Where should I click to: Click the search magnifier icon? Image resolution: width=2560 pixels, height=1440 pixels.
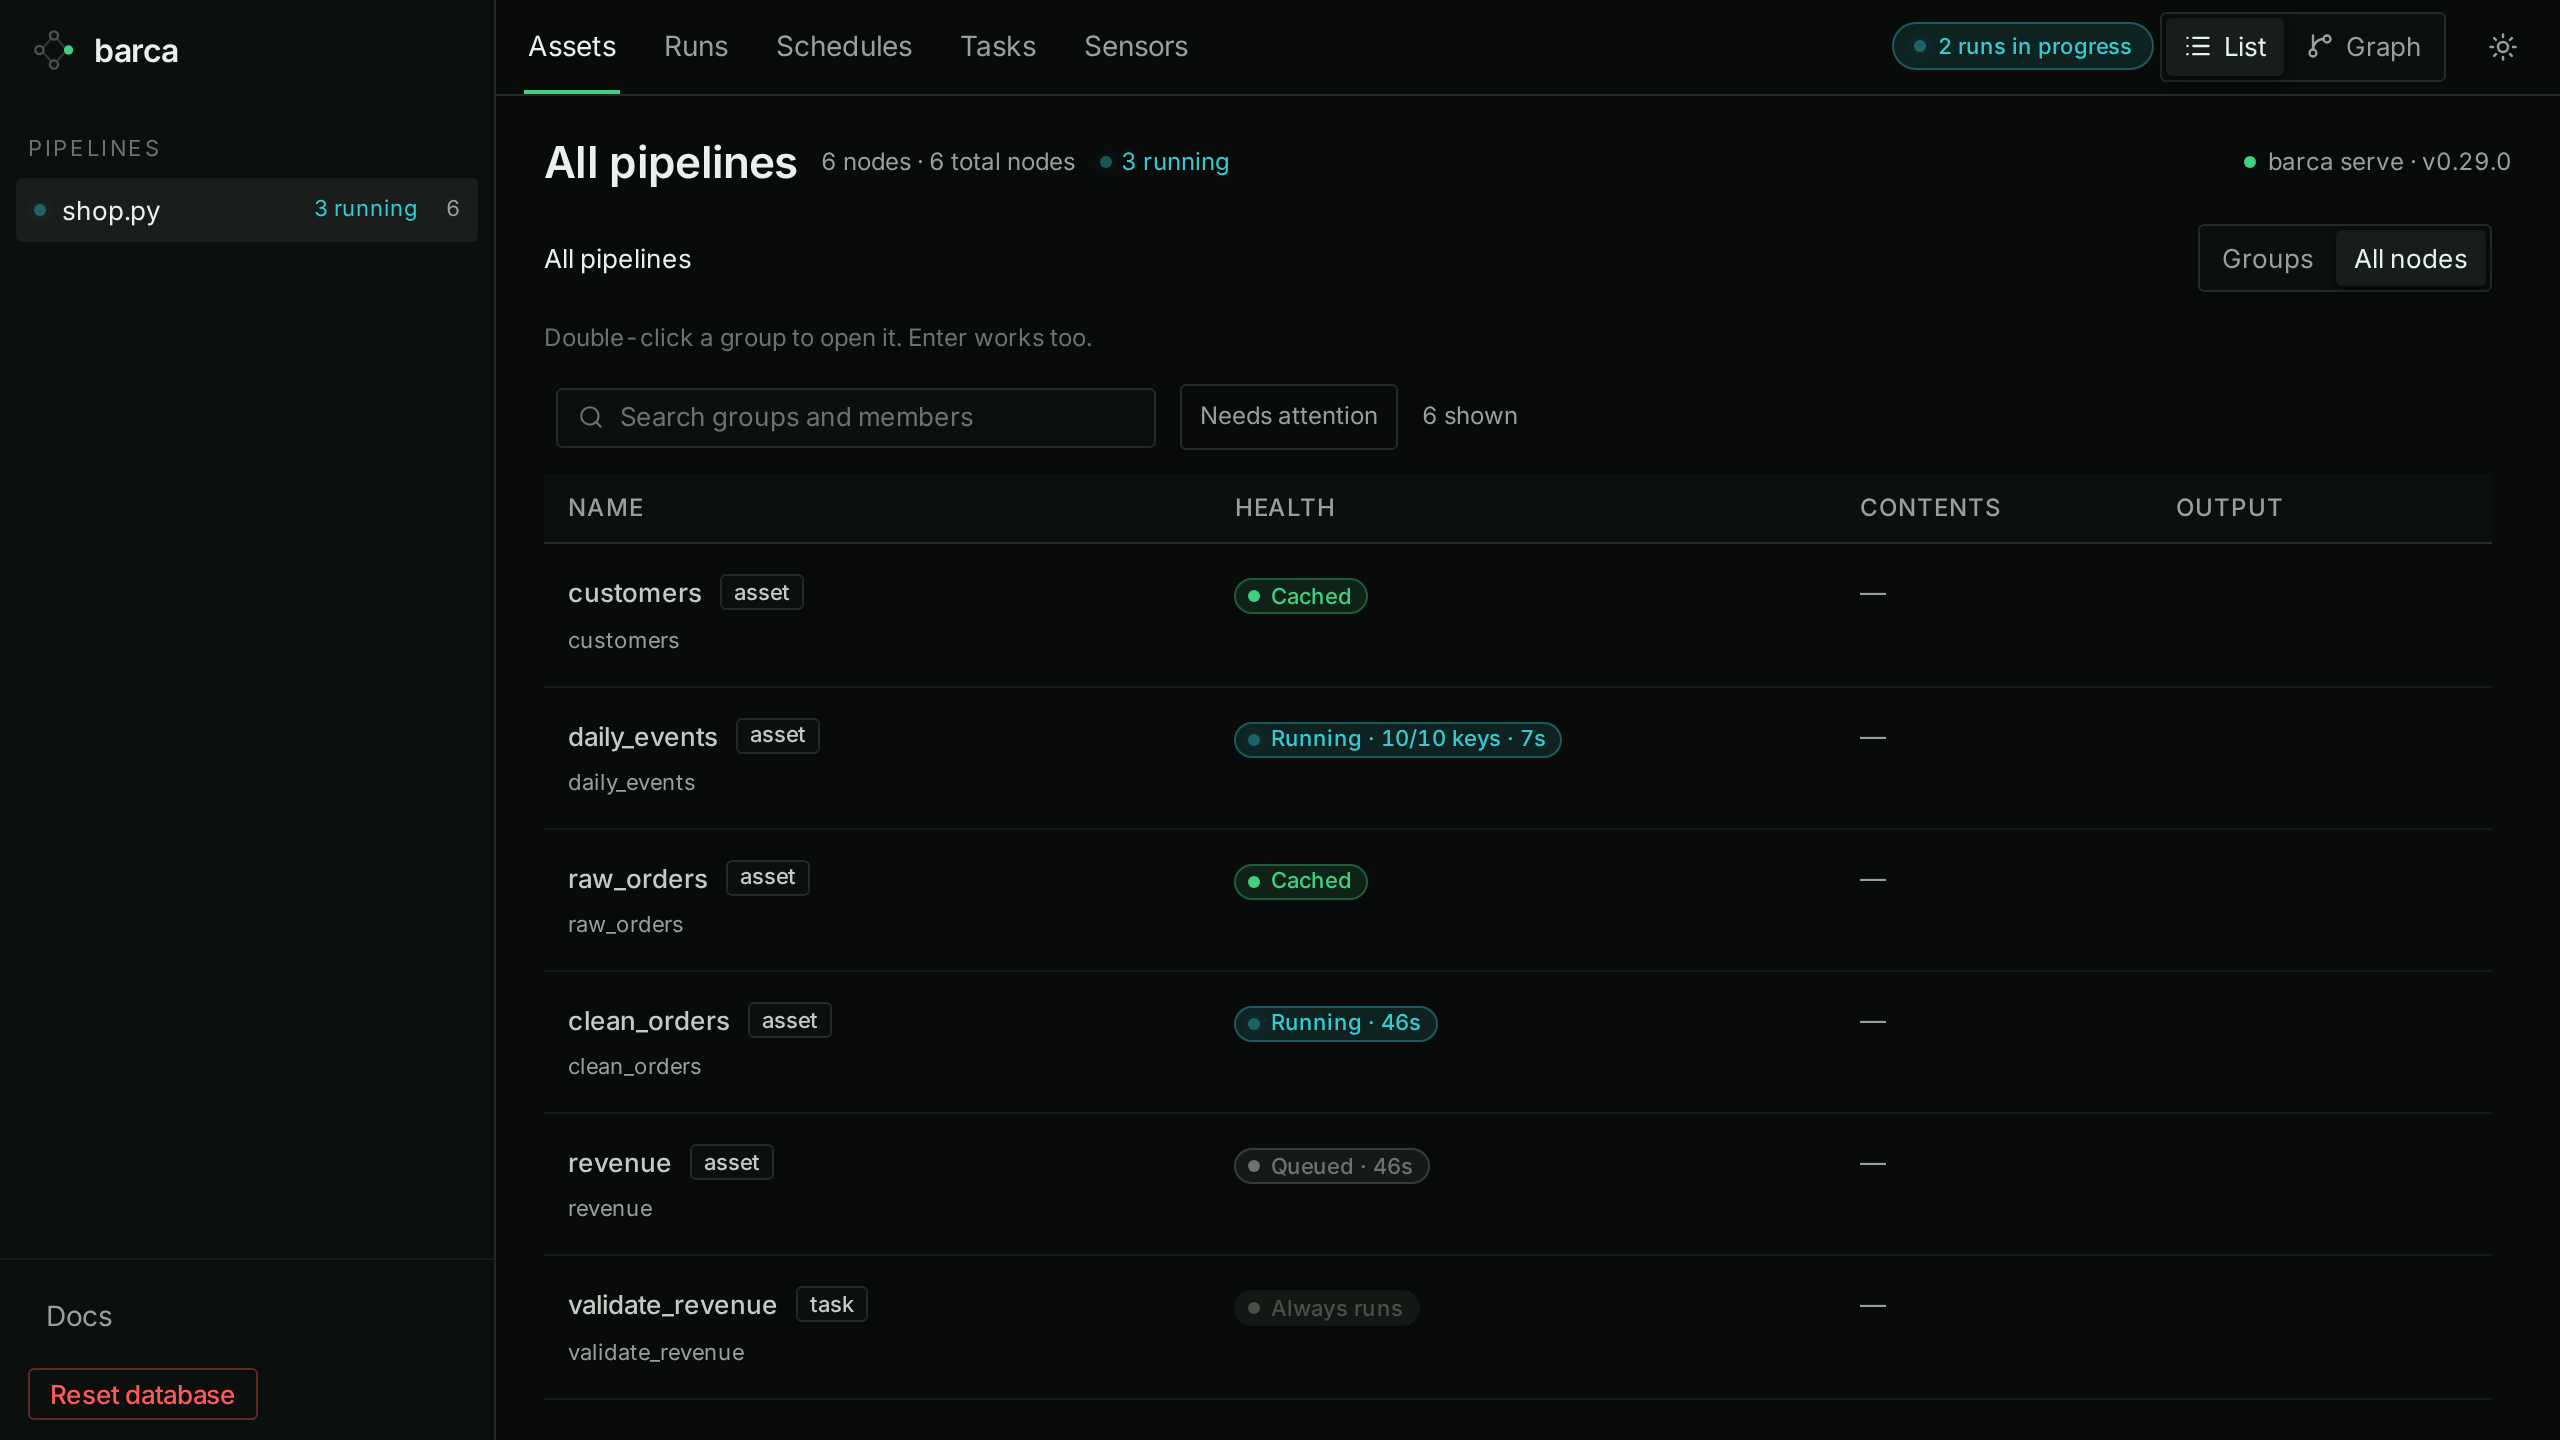(591, 417)
